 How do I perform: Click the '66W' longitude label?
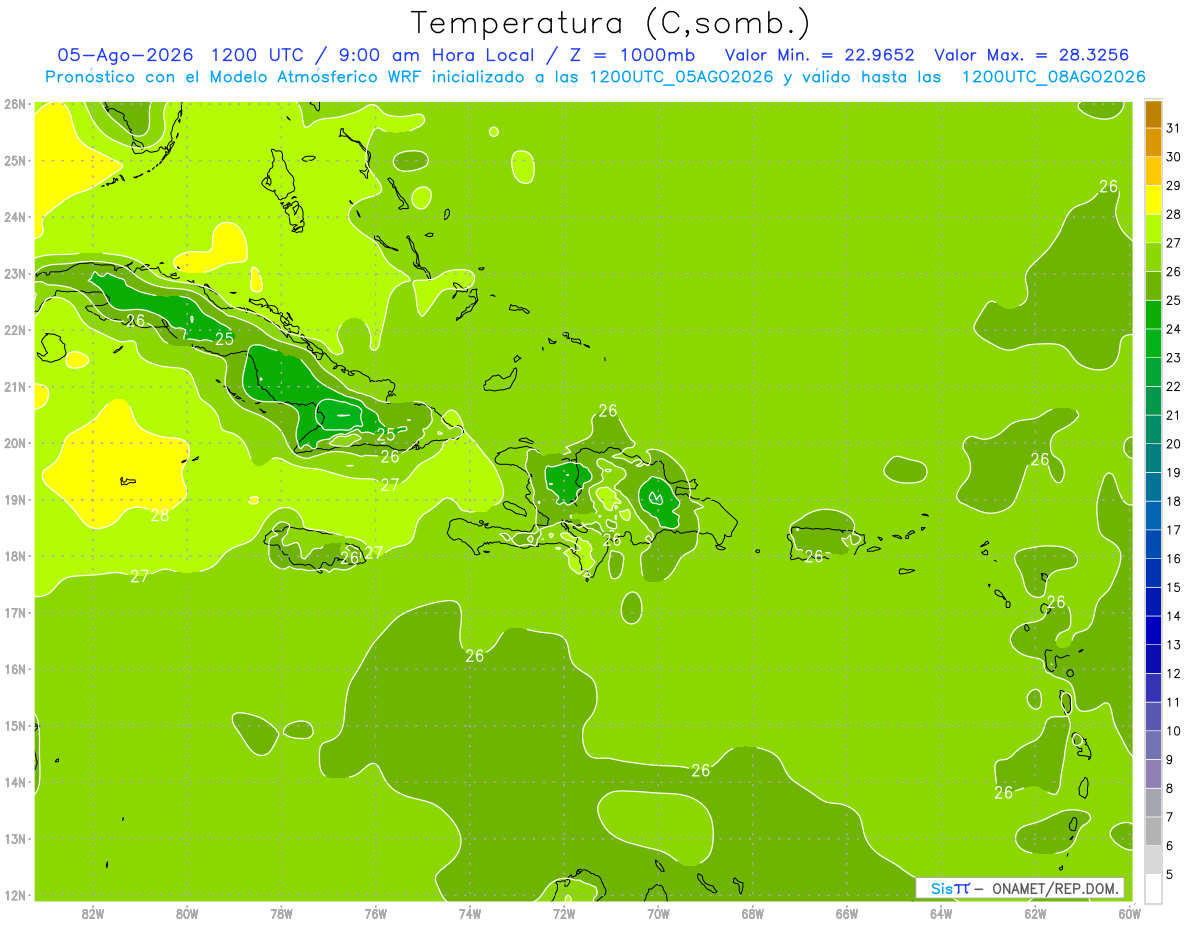847,913
